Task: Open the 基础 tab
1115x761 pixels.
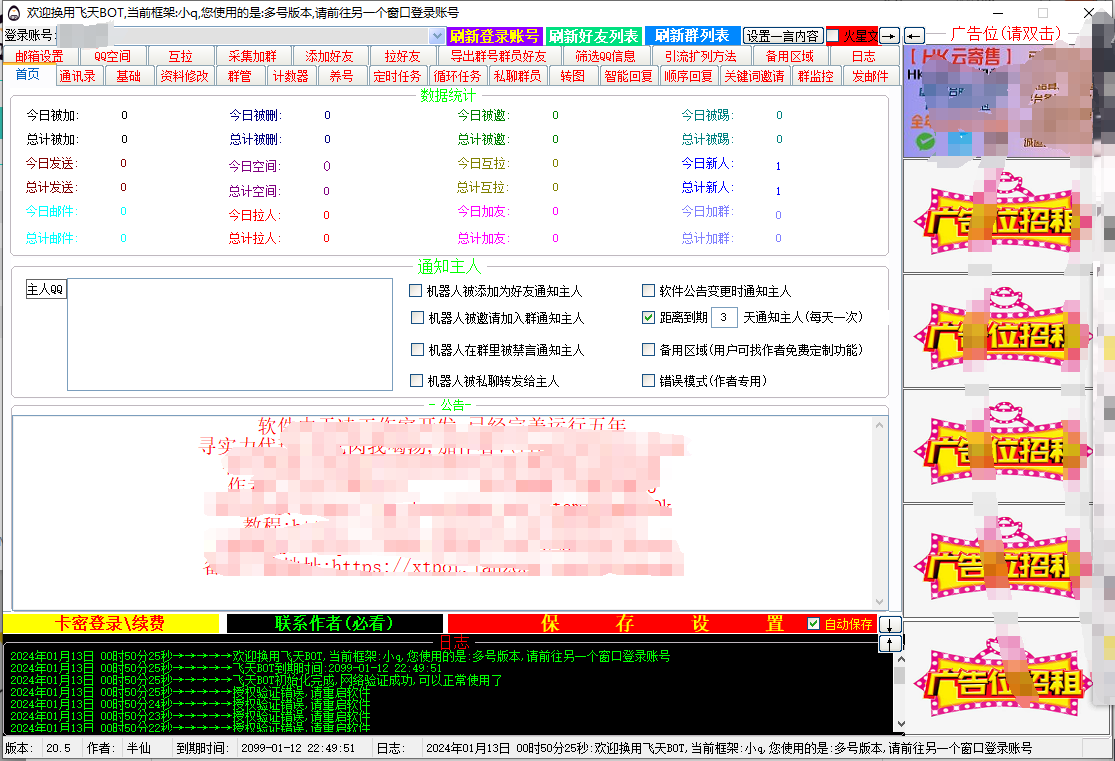Action: pos(129,76)
